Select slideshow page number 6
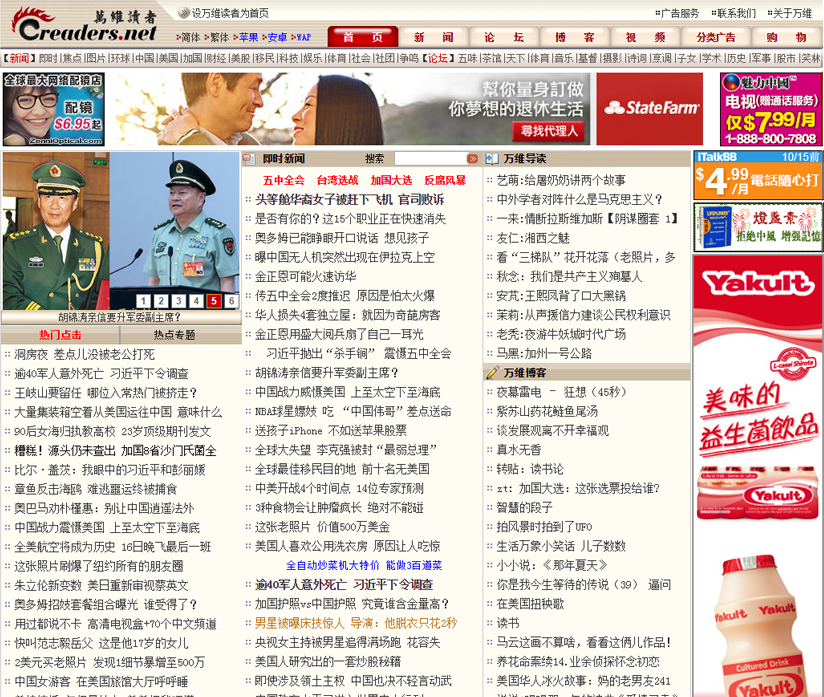Viewport: 824px width, 697px height. click(231, 301)
